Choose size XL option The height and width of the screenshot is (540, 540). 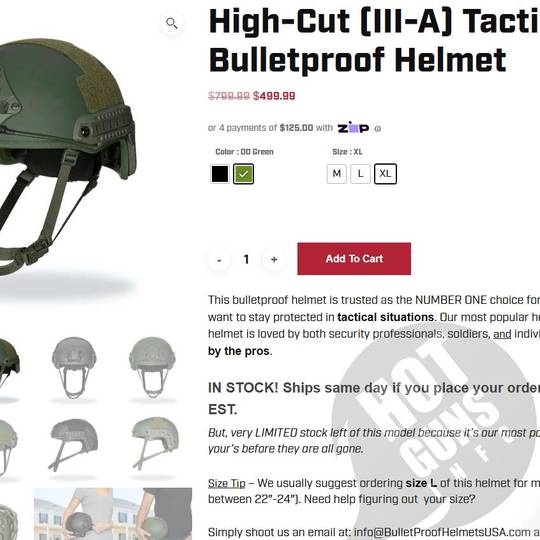click(385, 174)
